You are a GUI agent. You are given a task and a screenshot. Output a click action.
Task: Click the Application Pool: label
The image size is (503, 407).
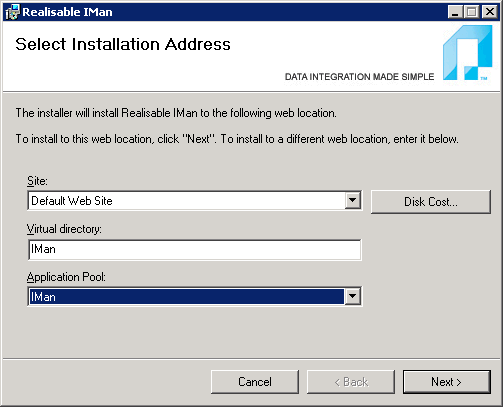pyautogui.click(x=66, y=277)
